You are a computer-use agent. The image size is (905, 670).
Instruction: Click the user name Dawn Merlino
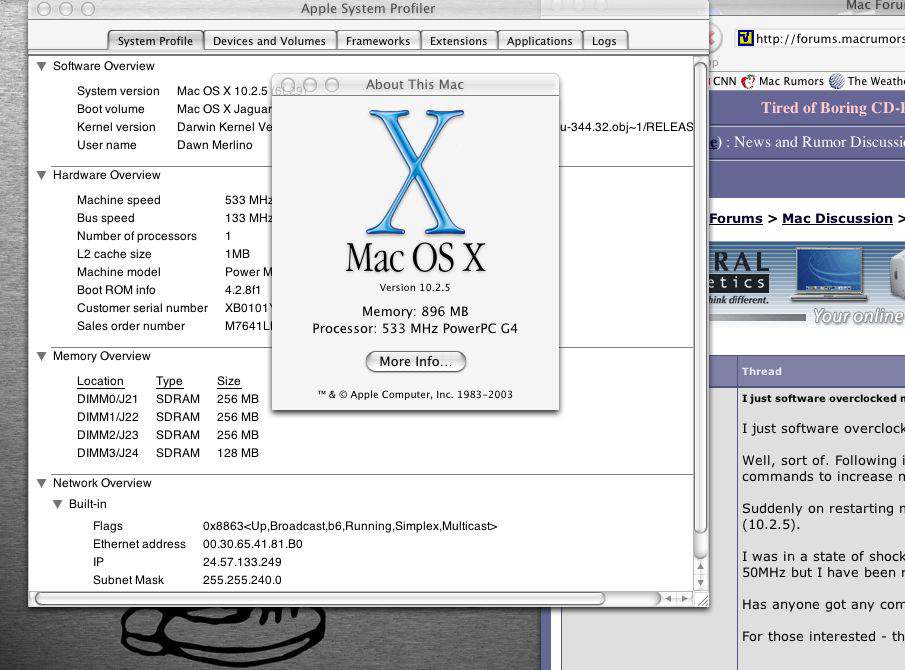(215, 145)
